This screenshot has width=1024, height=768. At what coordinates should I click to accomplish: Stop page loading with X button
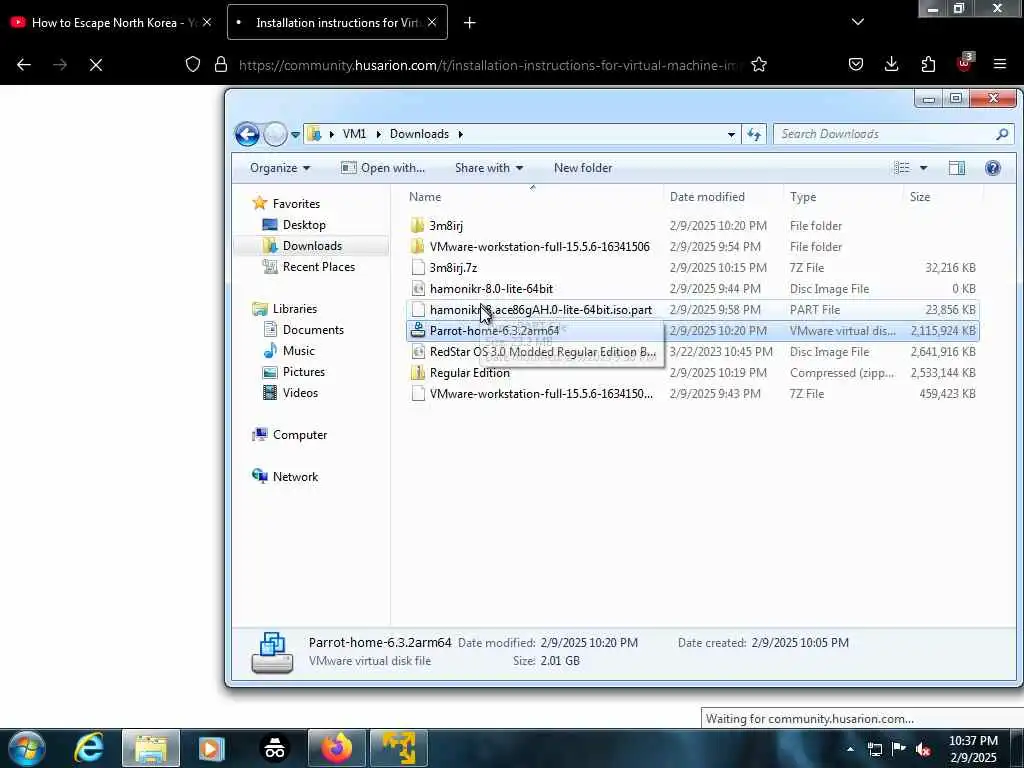pos(96,65)
